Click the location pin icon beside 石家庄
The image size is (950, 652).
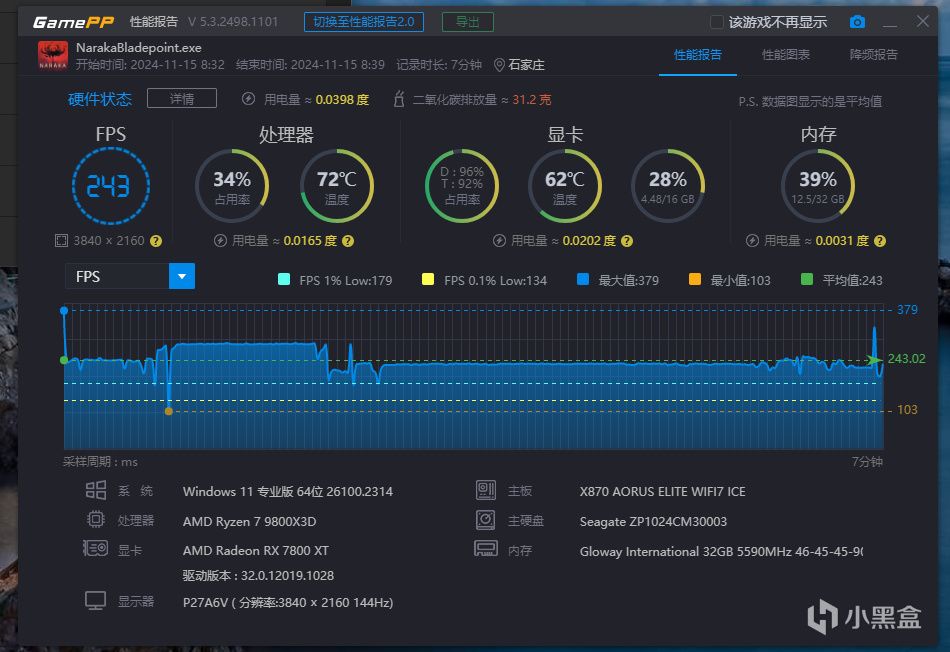tap(499, 65)
